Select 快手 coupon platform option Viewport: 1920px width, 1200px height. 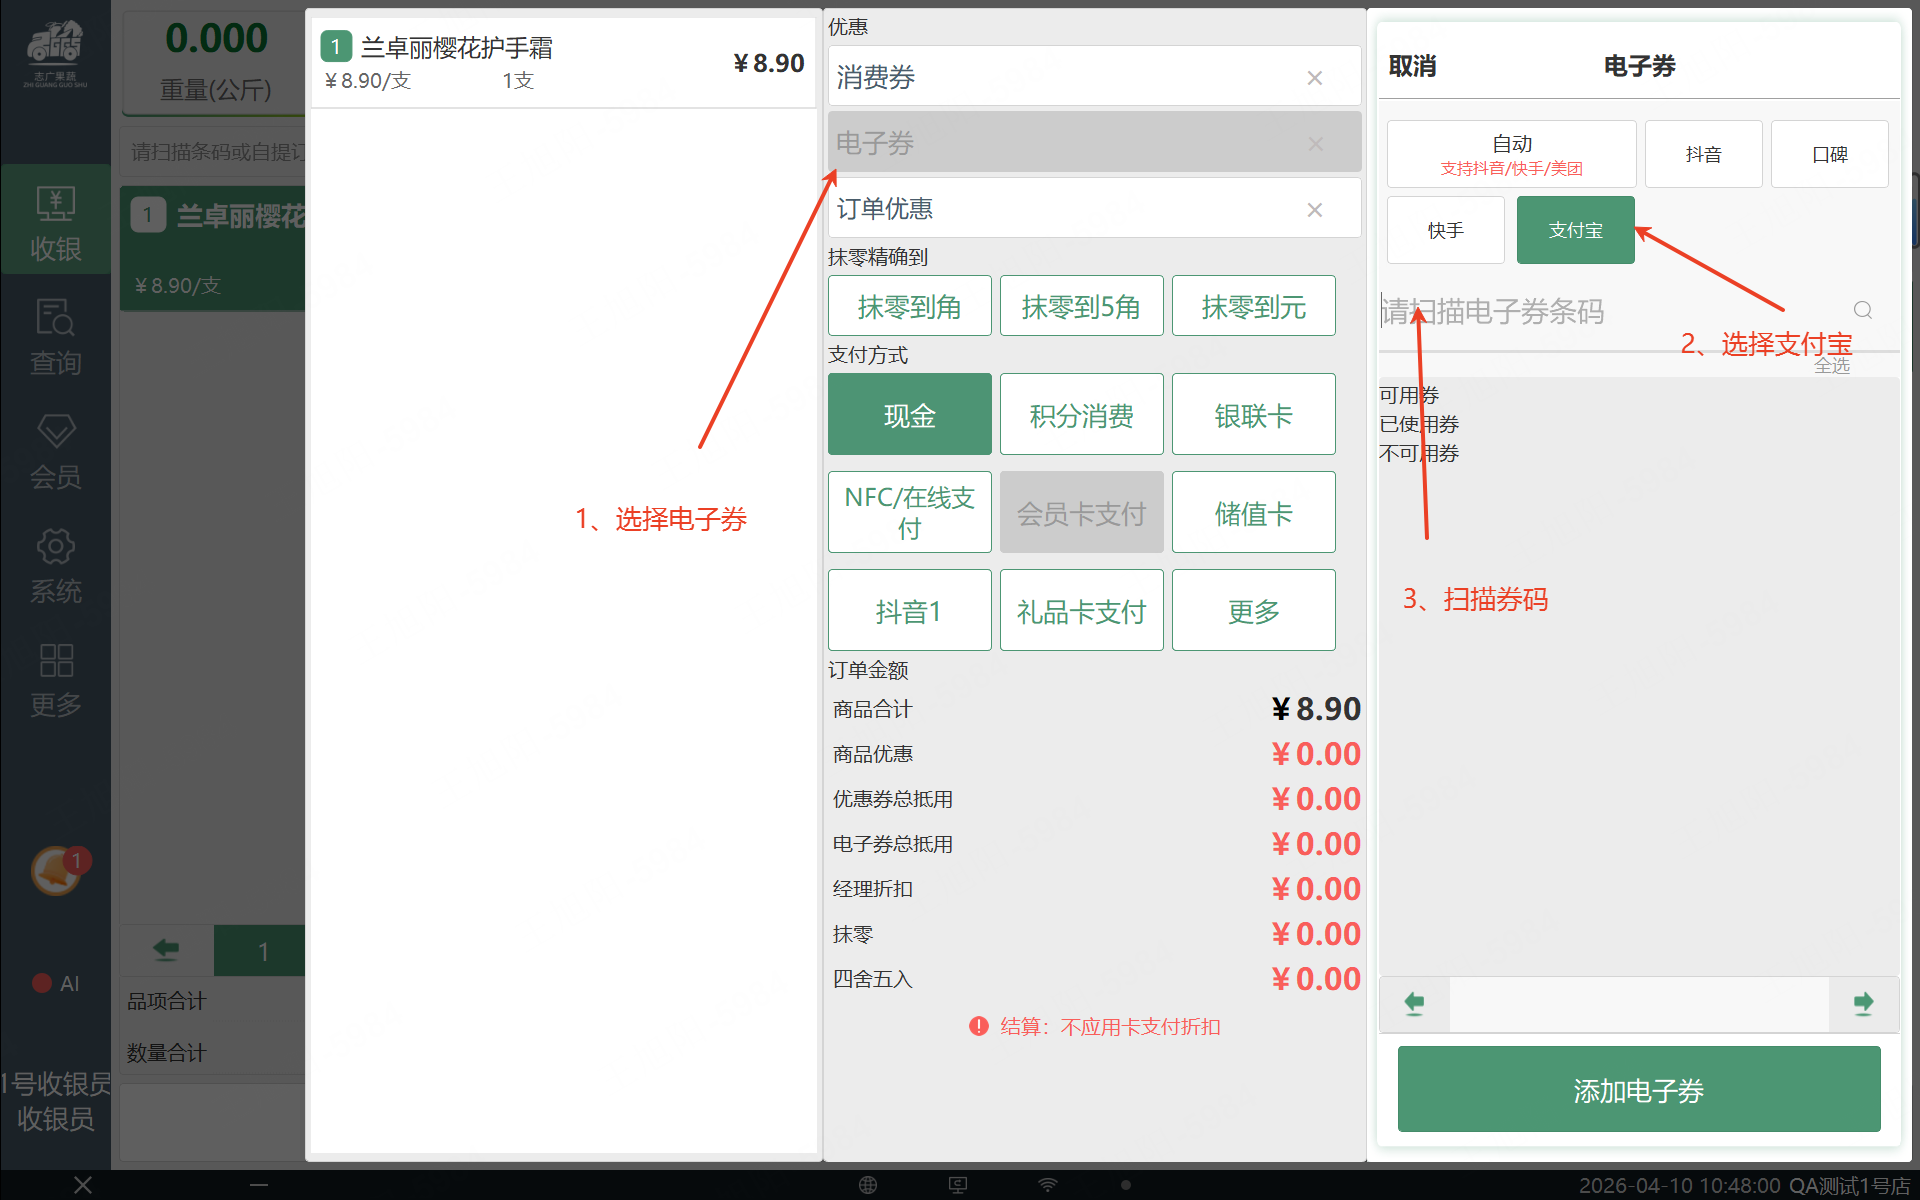[x=1445, y=230]
